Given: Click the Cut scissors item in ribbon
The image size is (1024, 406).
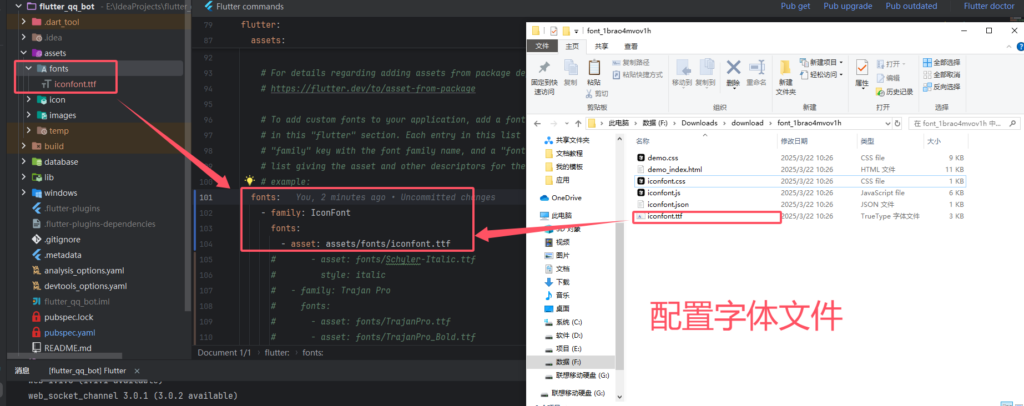Looking at the screenshot, I should pyautogui.click(x=598, y=93).
